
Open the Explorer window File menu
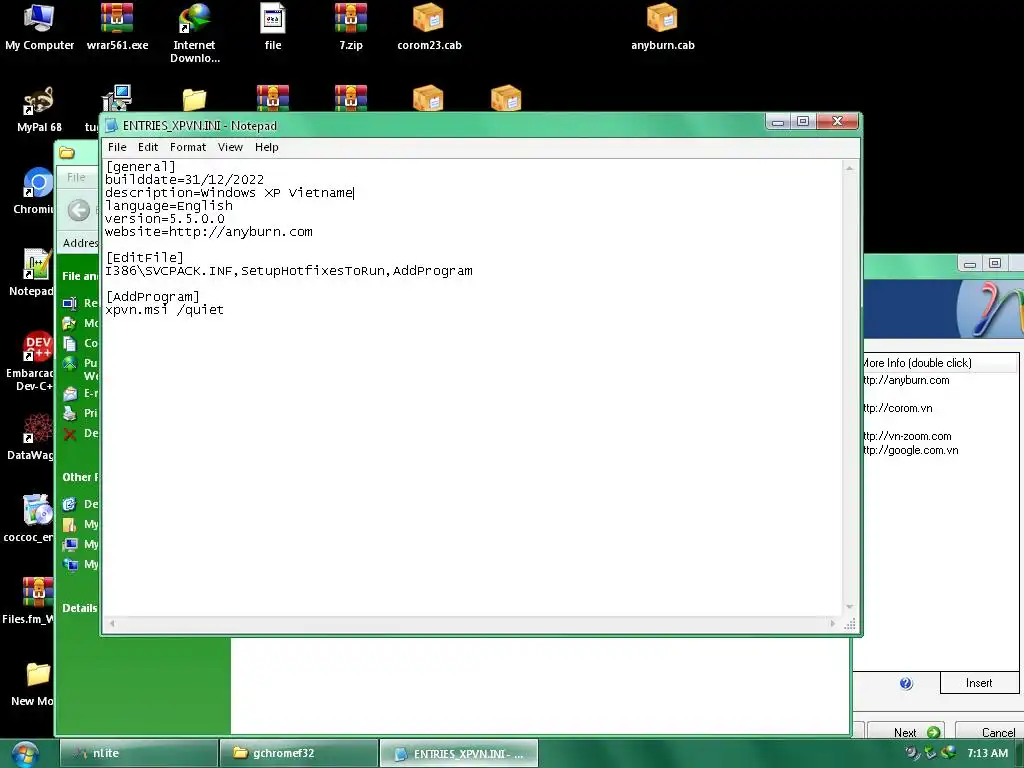click(76, 177)
